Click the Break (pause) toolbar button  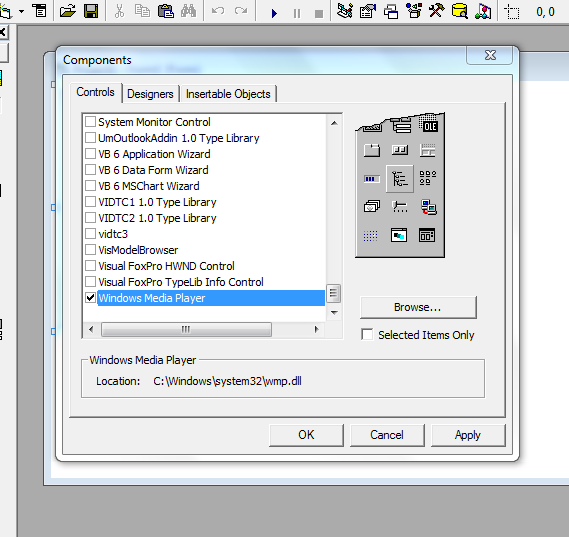pyautogui.click(x=297, y=14)
